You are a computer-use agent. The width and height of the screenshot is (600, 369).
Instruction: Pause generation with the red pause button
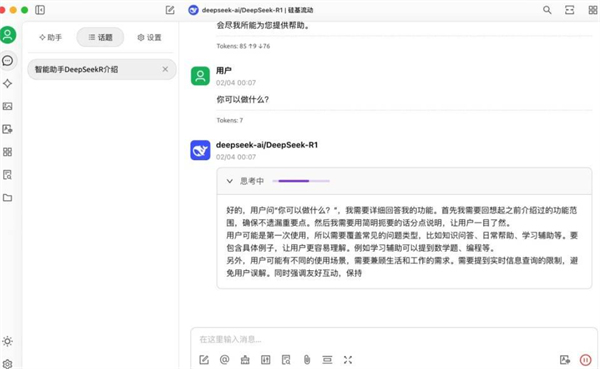(585, 360)
